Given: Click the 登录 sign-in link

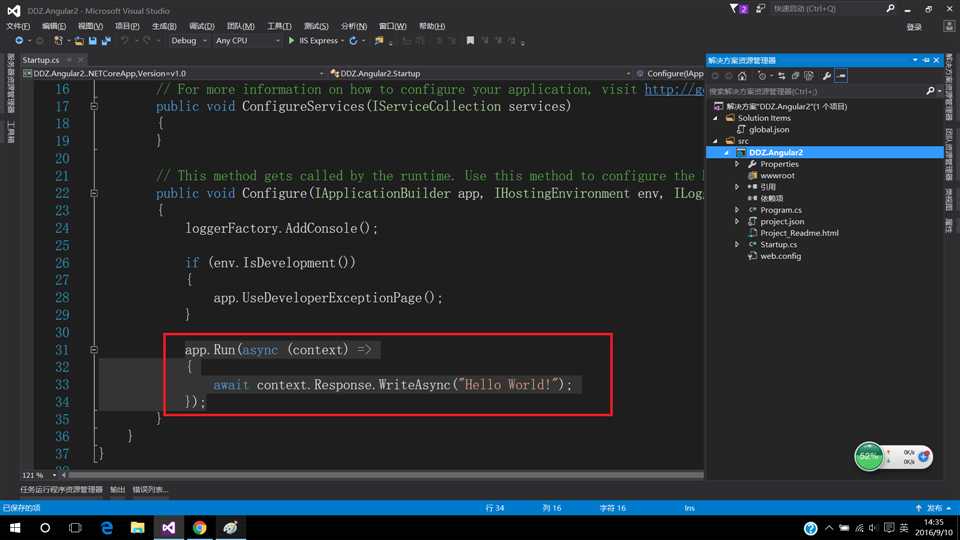Looking at the screenshot, I should [x=914, y=27].
